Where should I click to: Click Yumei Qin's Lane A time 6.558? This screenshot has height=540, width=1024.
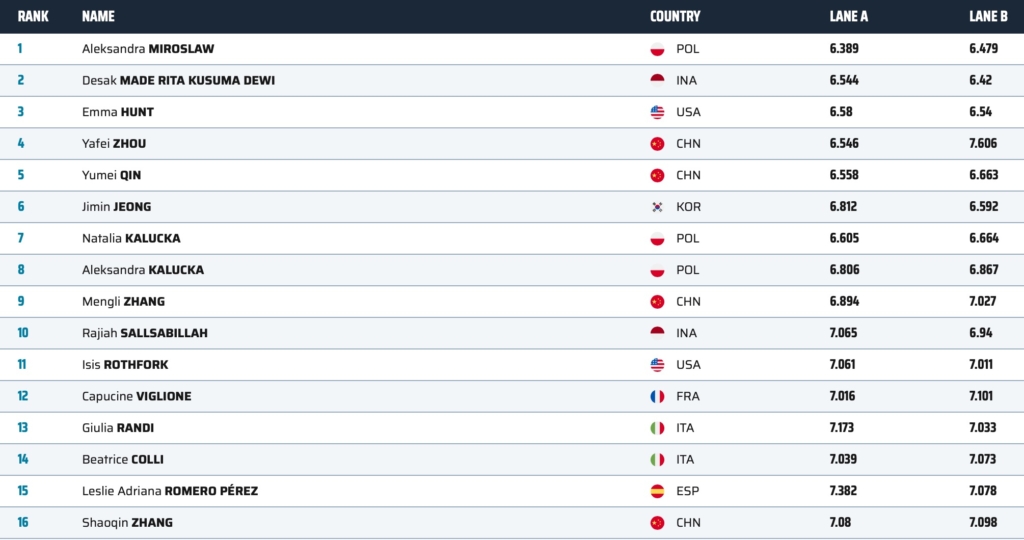point(844,175)
